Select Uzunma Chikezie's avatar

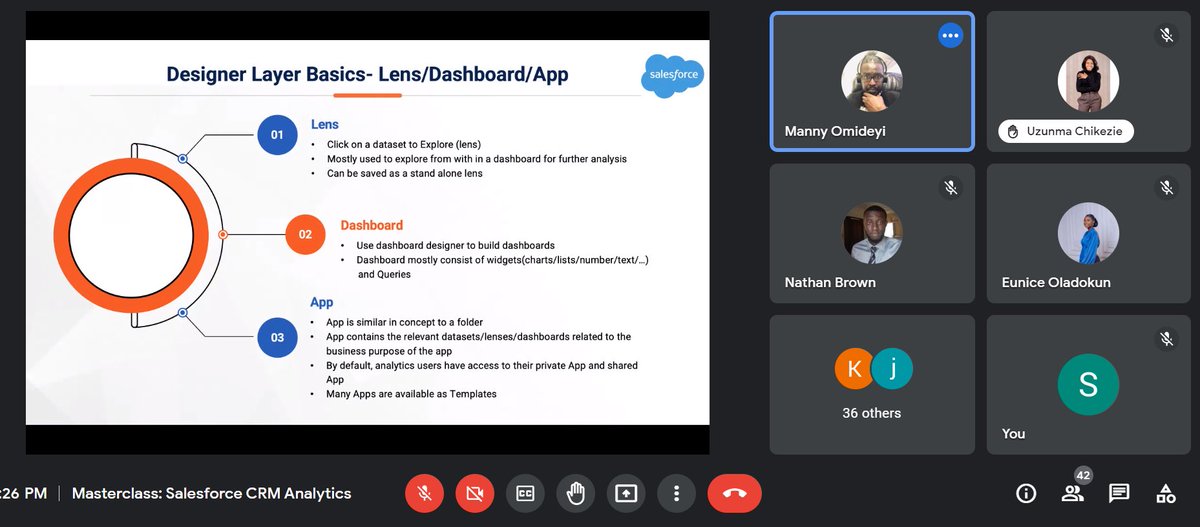(1089, 81)
